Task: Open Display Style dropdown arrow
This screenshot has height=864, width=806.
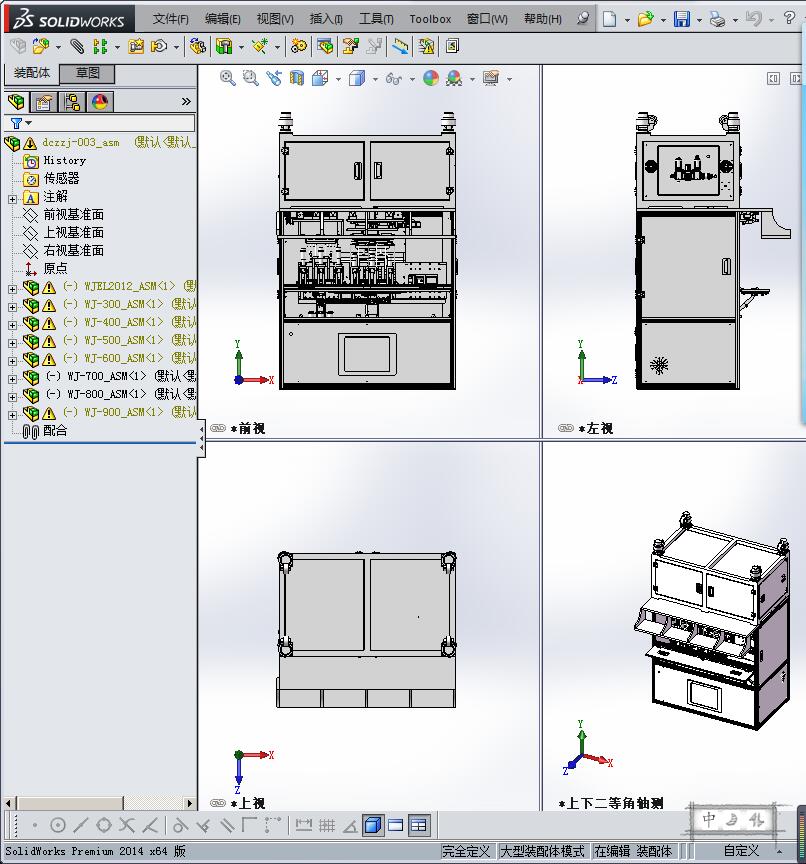Action: (x=375, y=79)
